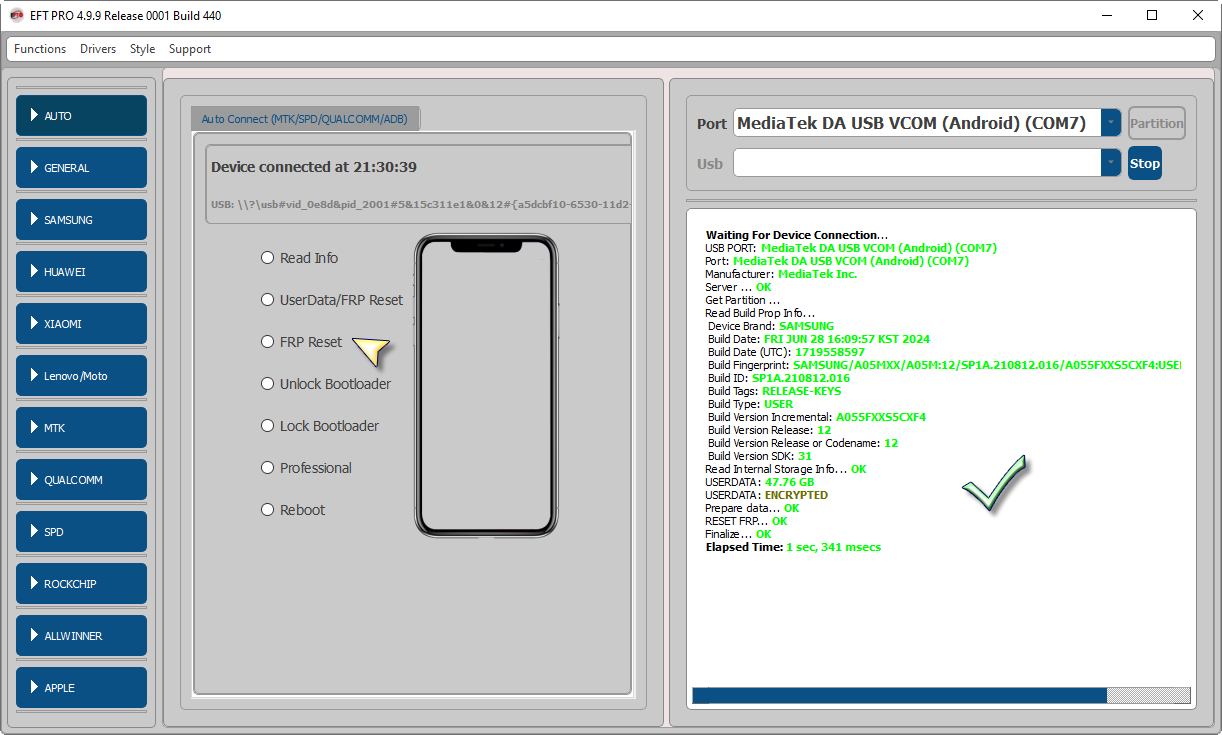Click 'Build Version SDK: 31' log line

pyautogui.click(x=759, y=456)
